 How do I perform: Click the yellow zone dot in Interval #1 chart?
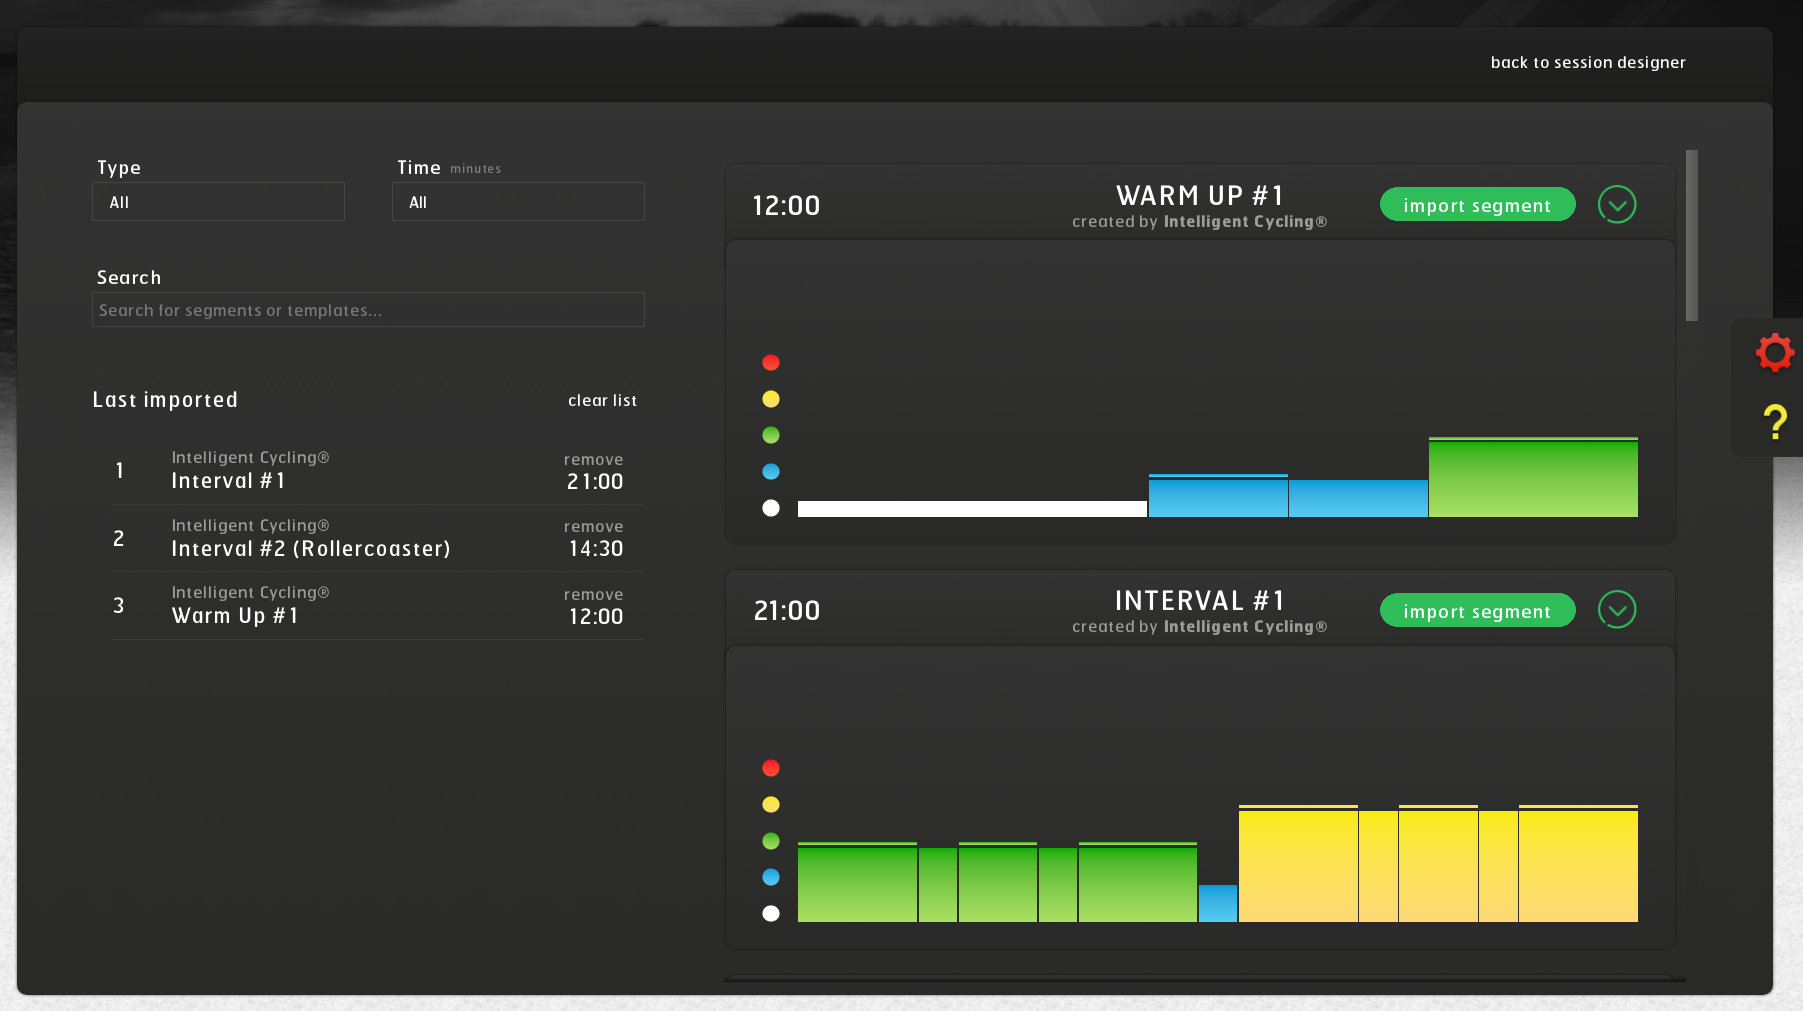[x=771, y=804]
